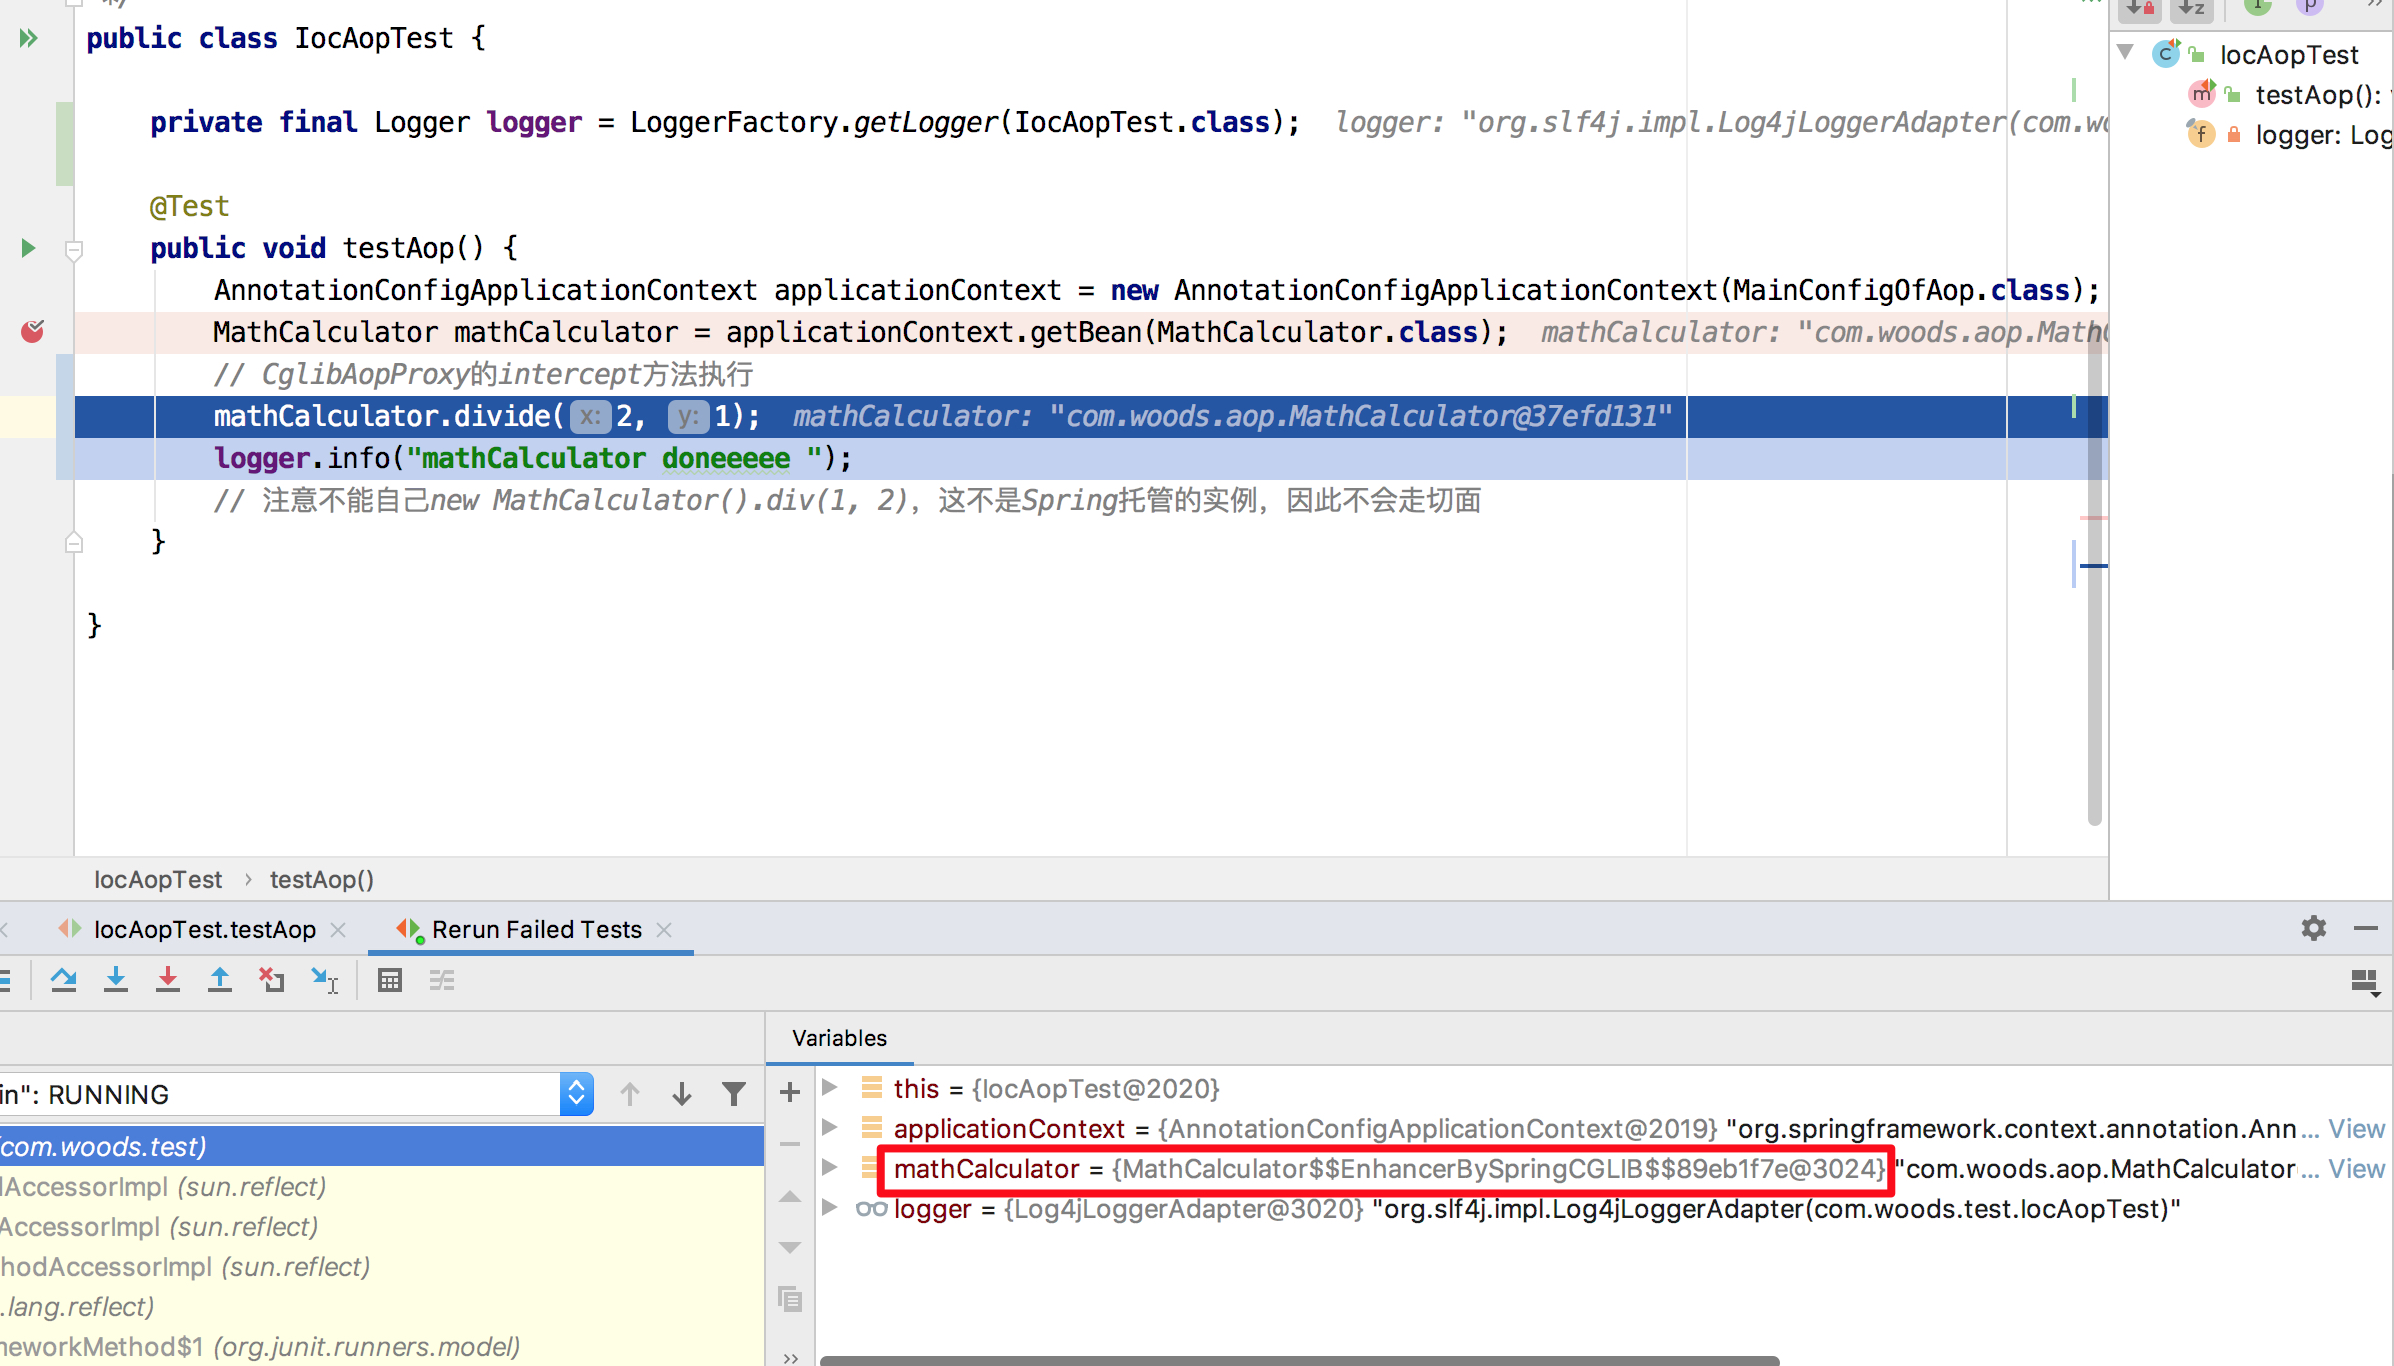Image resolution: width=2394 pixels, height=1366 pixels.
Task: Open the thread selector RUNNING dropdown
Action: (x=577, y=1094)
